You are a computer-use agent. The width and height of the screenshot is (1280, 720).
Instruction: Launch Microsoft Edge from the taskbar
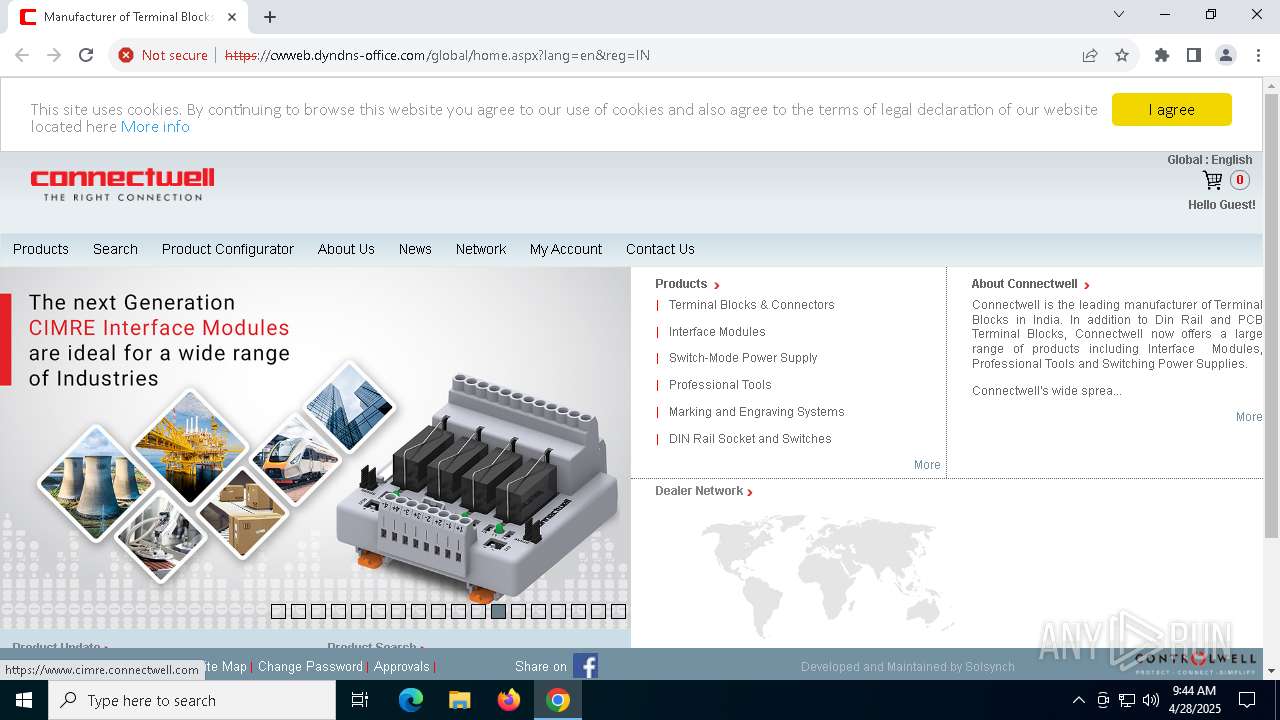[411, 700]
